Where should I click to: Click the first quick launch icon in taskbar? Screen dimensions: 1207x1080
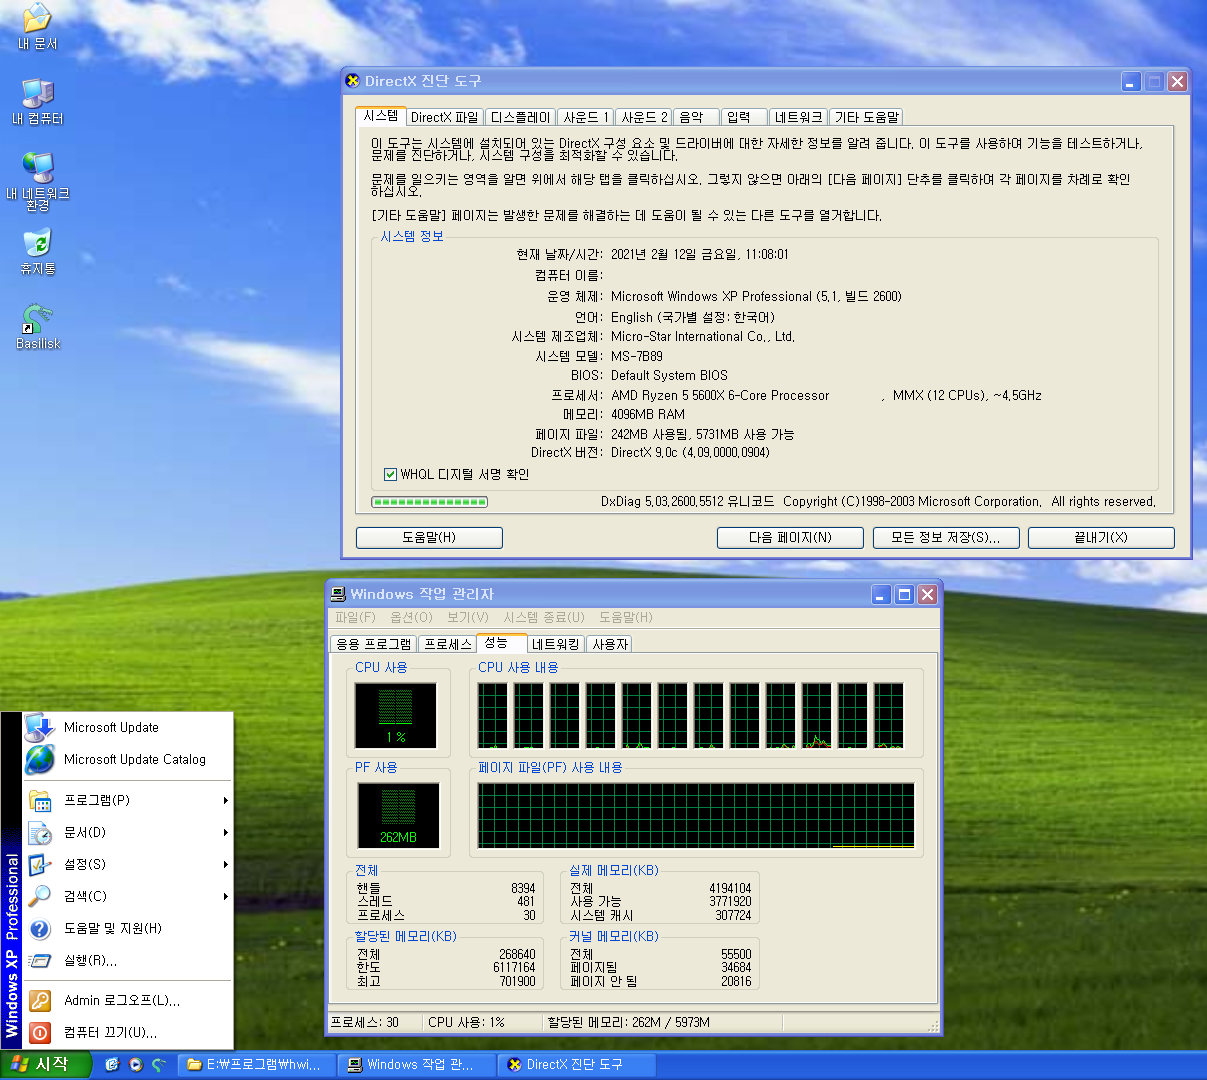(x=112, y=1065)
